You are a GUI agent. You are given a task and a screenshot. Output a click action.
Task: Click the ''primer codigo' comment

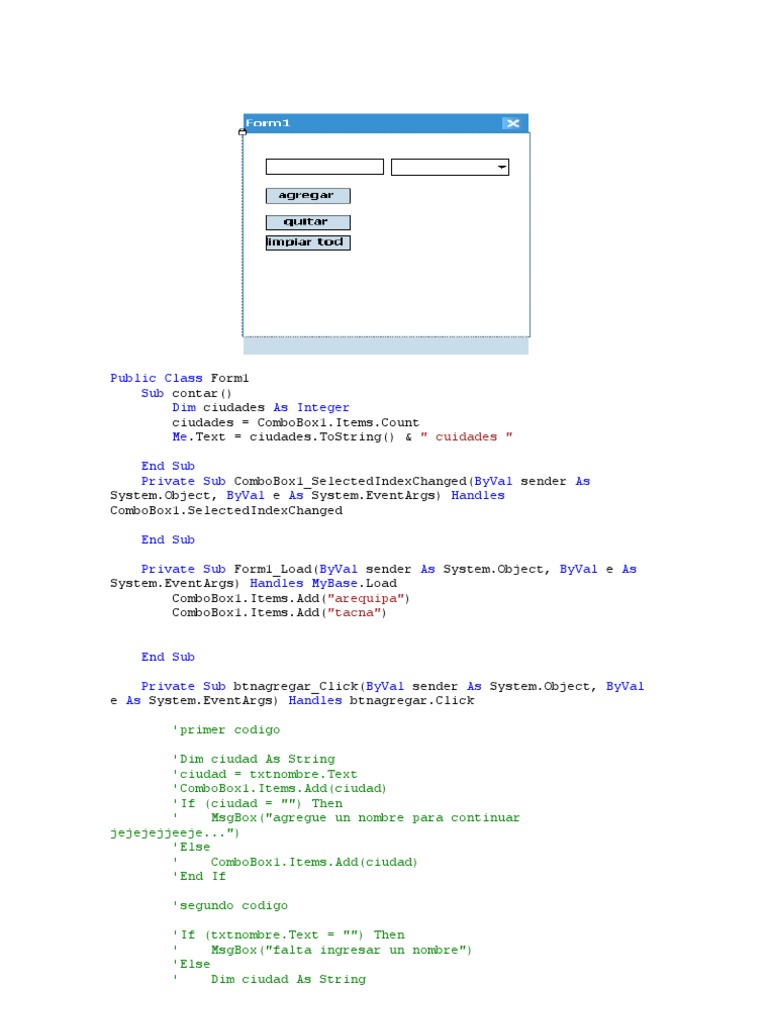226,730
